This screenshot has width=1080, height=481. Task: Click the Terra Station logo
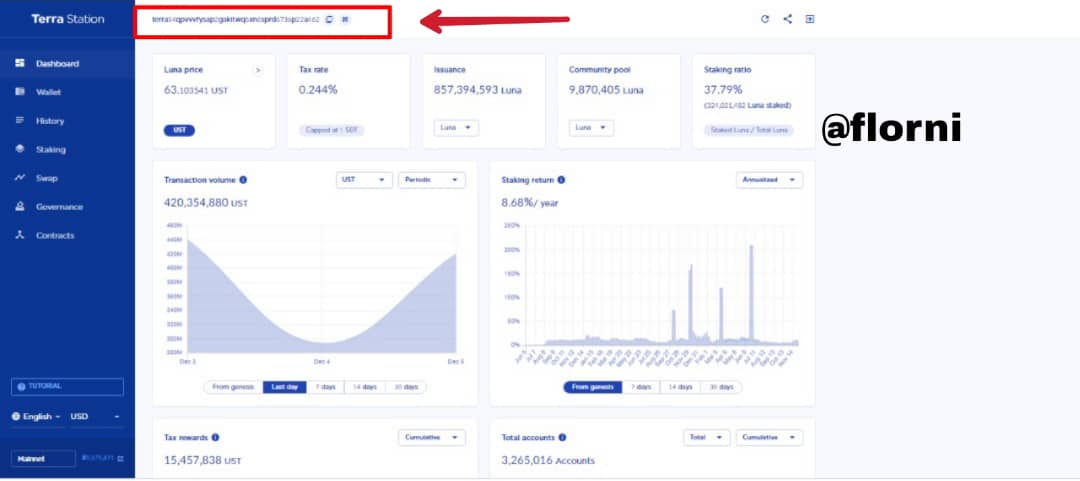68,19
